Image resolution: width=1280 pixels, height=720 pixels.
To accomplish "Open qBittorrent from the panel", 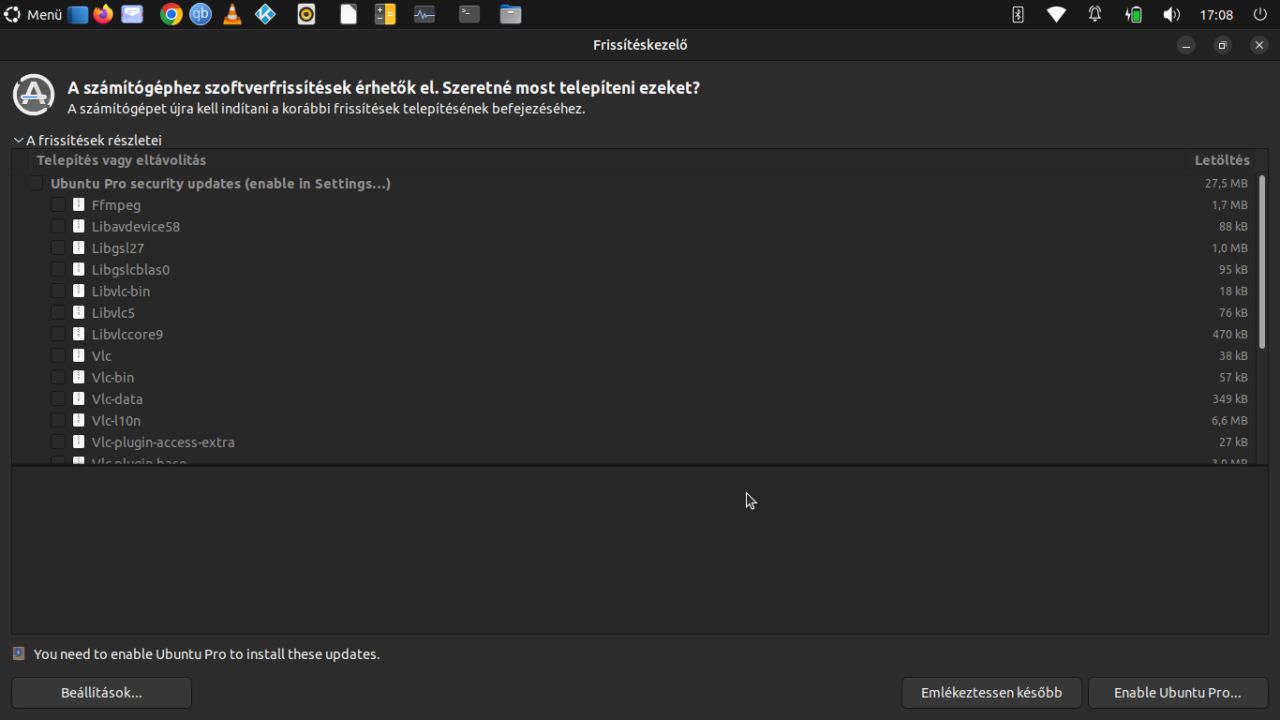I will (201, 15).
